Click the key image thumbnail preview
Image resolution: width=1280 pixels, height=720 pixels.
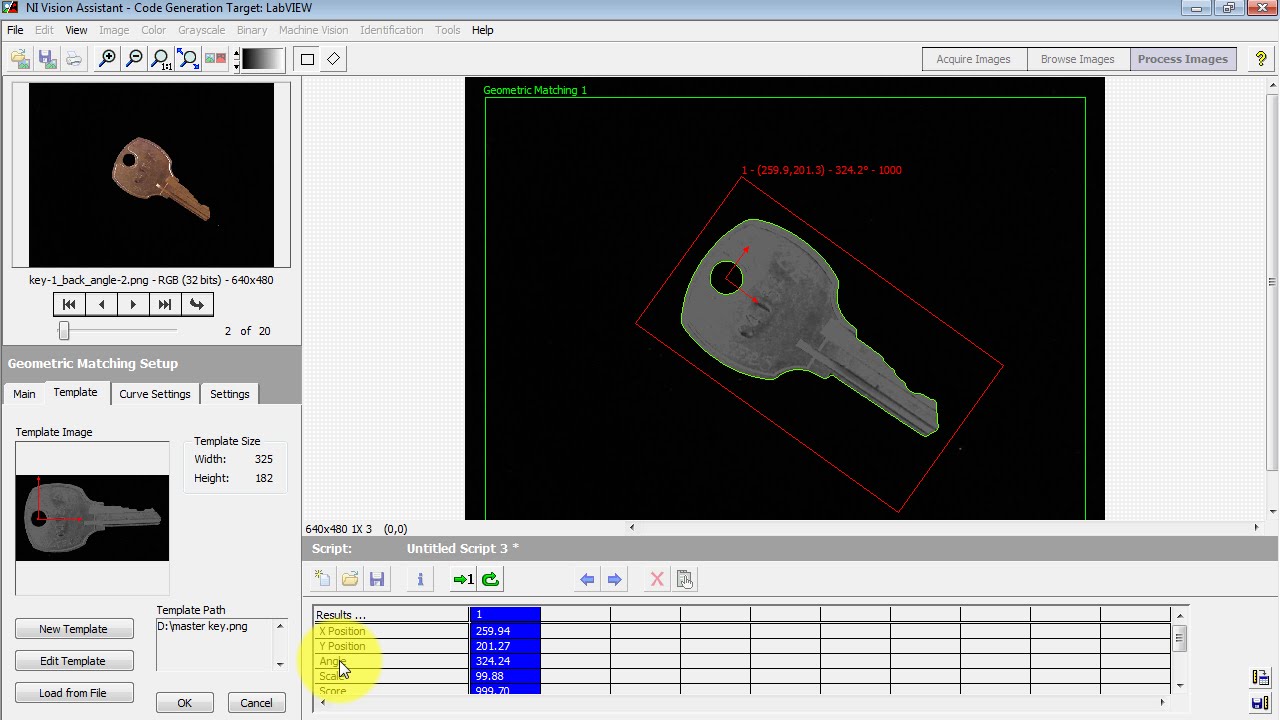(151, 175)
